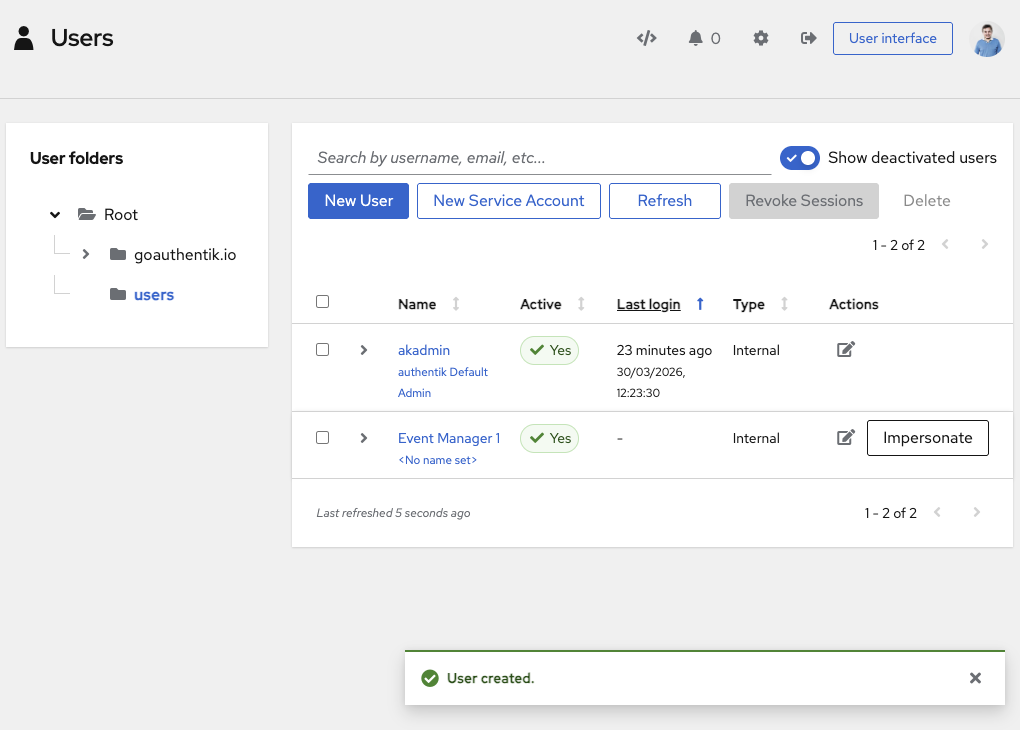Sort users by Last login arrow

tap(700, 304)
